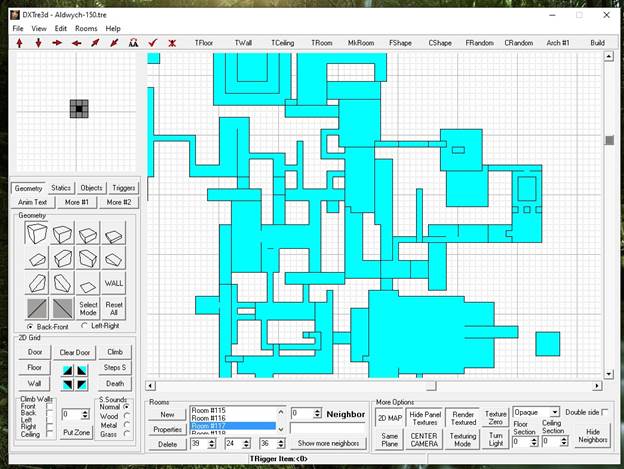Select the Wood surface sound option

coord(125,417)
